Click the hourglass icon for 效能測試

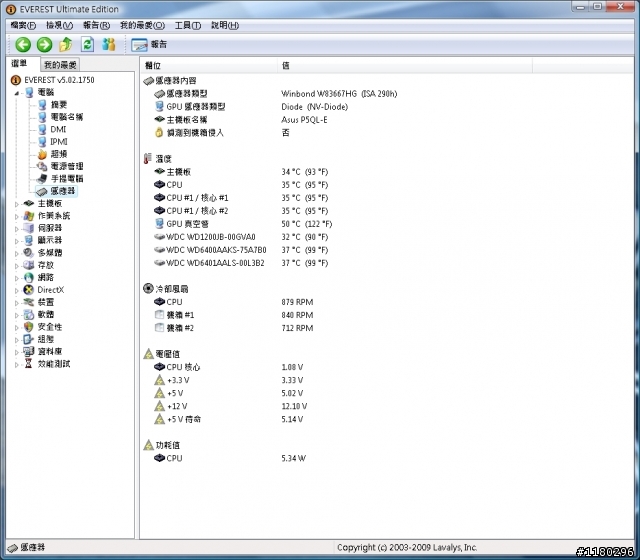(x=28, y=363)
